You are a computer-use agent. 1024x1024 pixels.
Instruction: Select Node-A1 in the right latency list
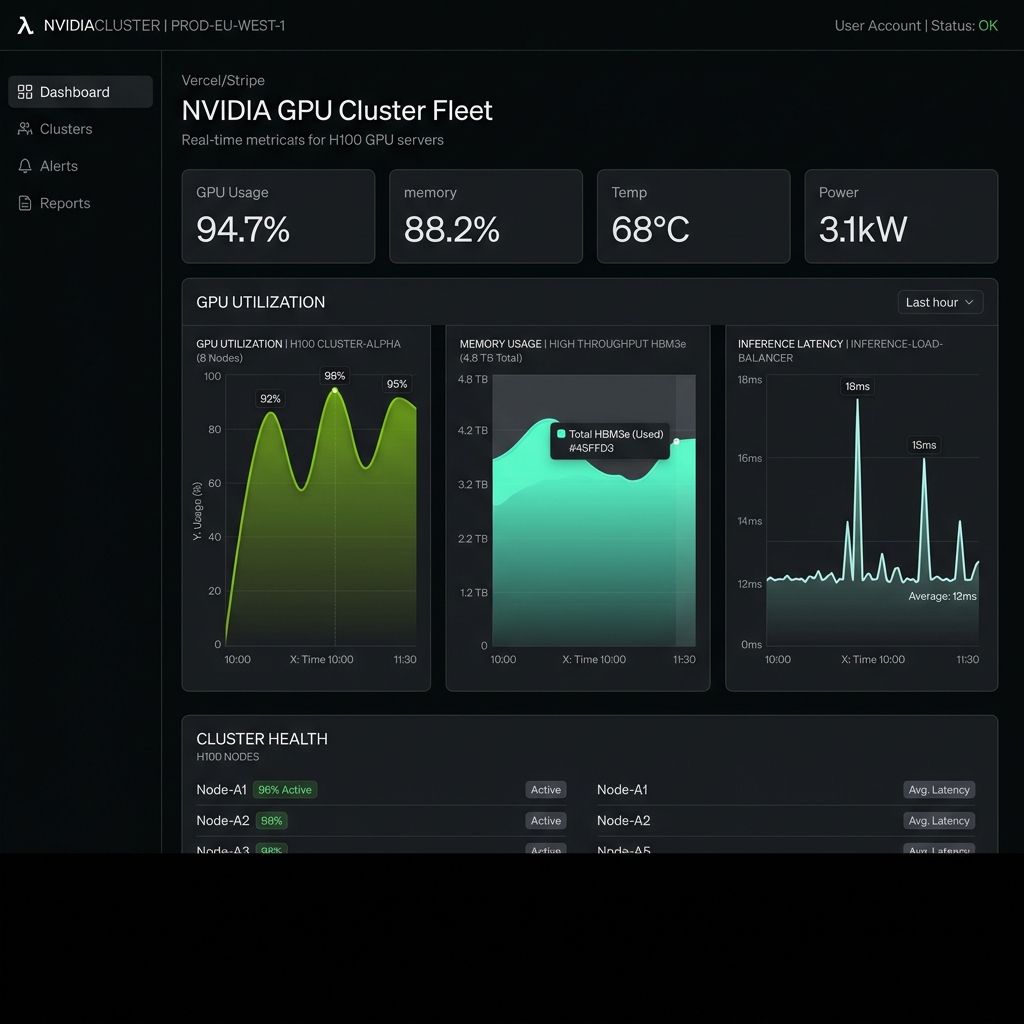pyautogui.click(x=622, y=790)
